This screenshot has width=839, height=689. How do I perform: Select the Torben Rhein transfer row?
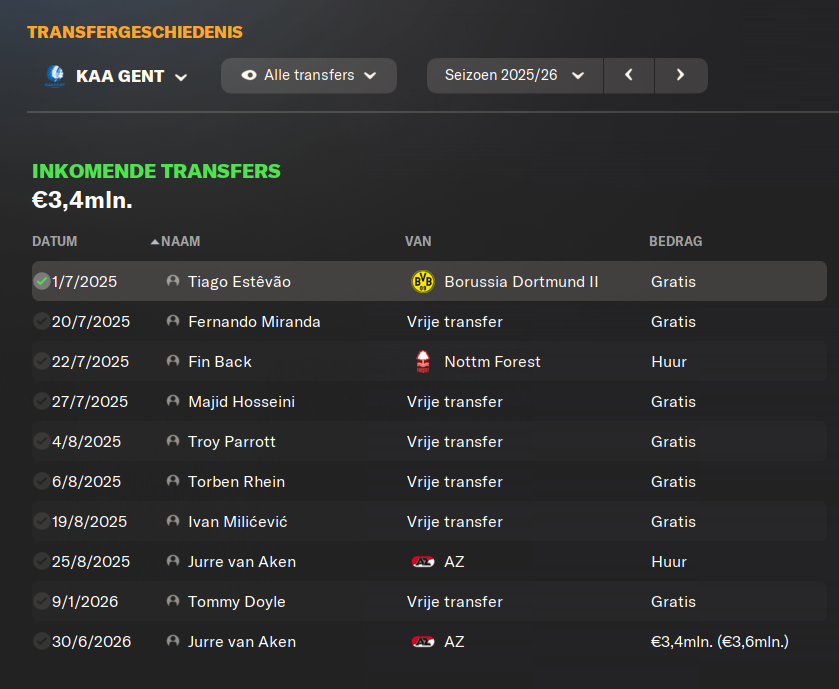[x=429, y=481]
